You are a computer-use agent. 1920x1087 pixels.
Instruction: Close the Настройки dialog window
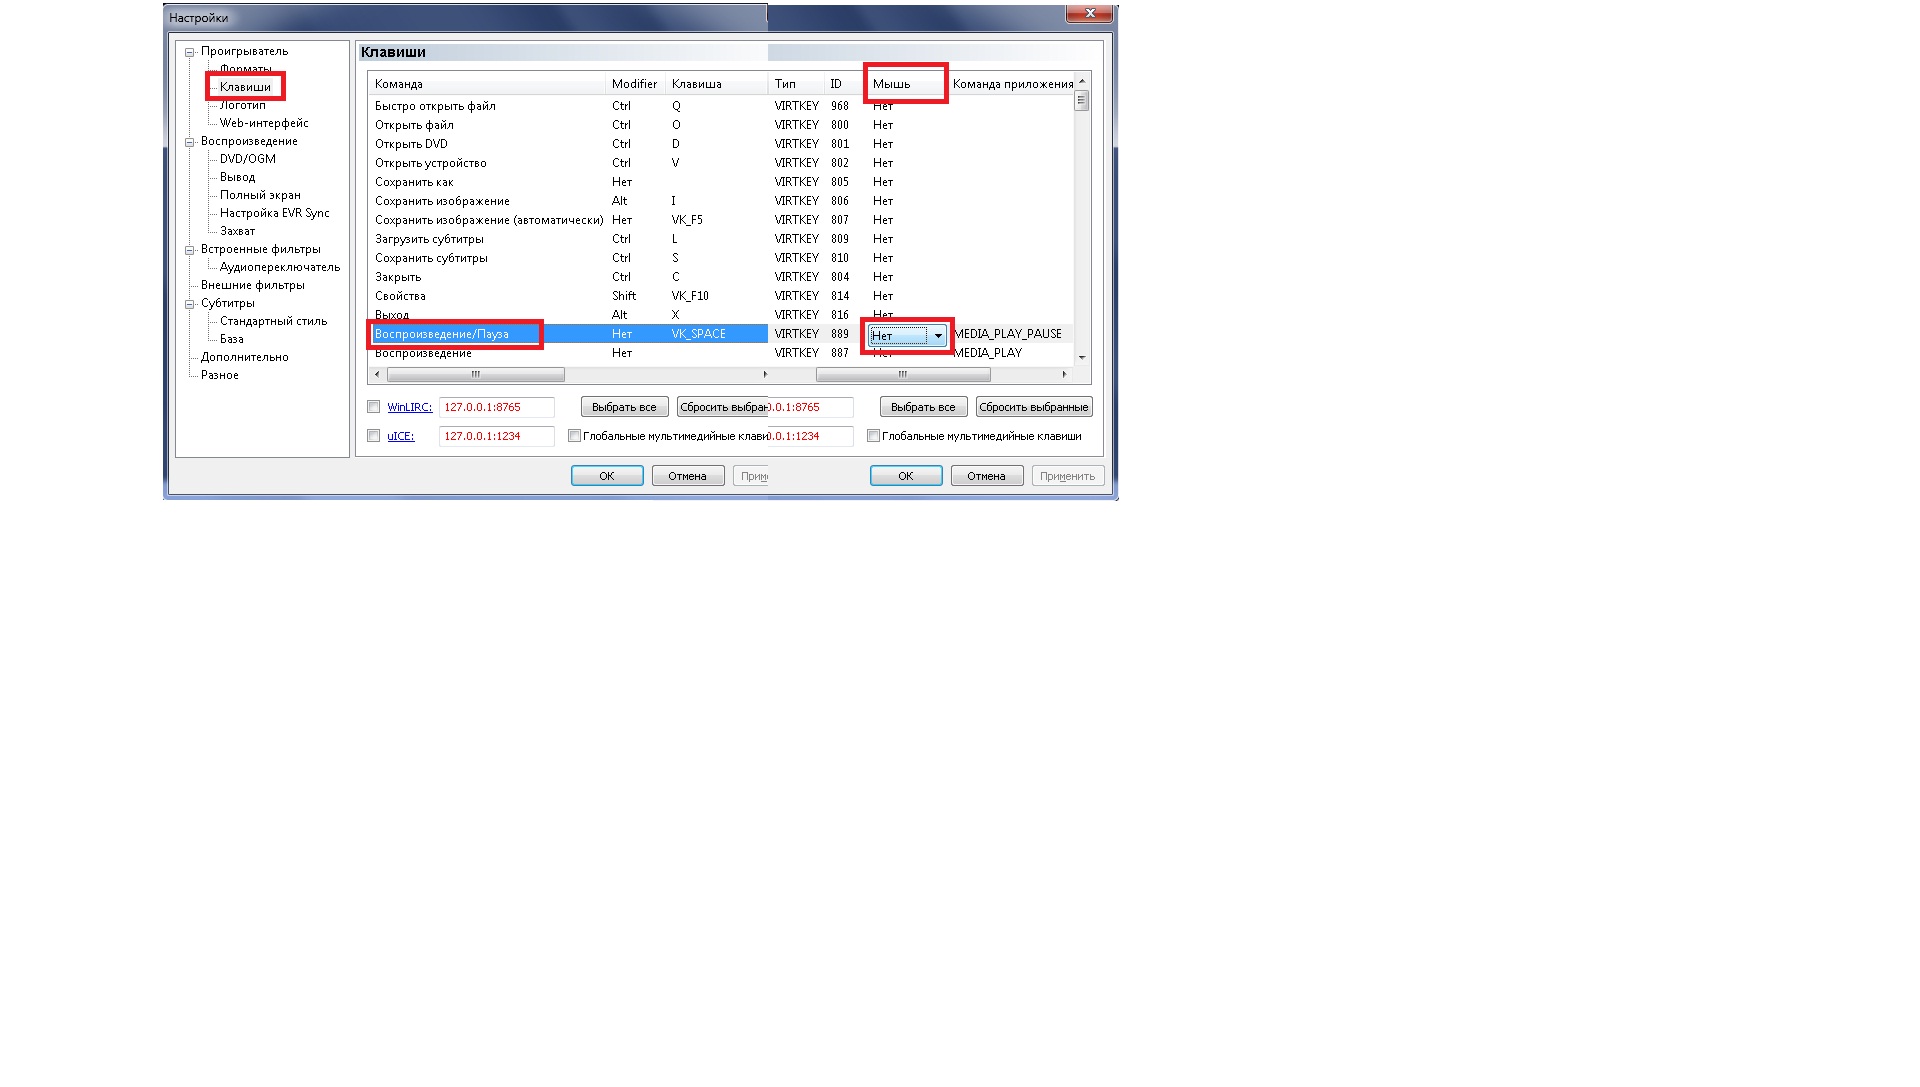1090,13
